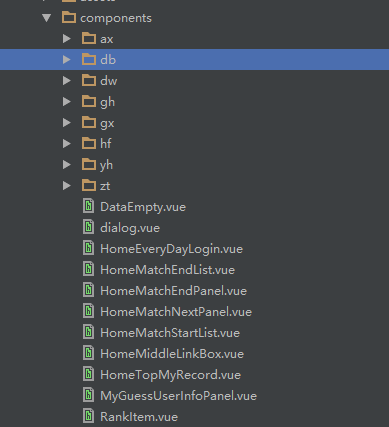Open the file named DataEmpty.vue

[x=143, y=207]
